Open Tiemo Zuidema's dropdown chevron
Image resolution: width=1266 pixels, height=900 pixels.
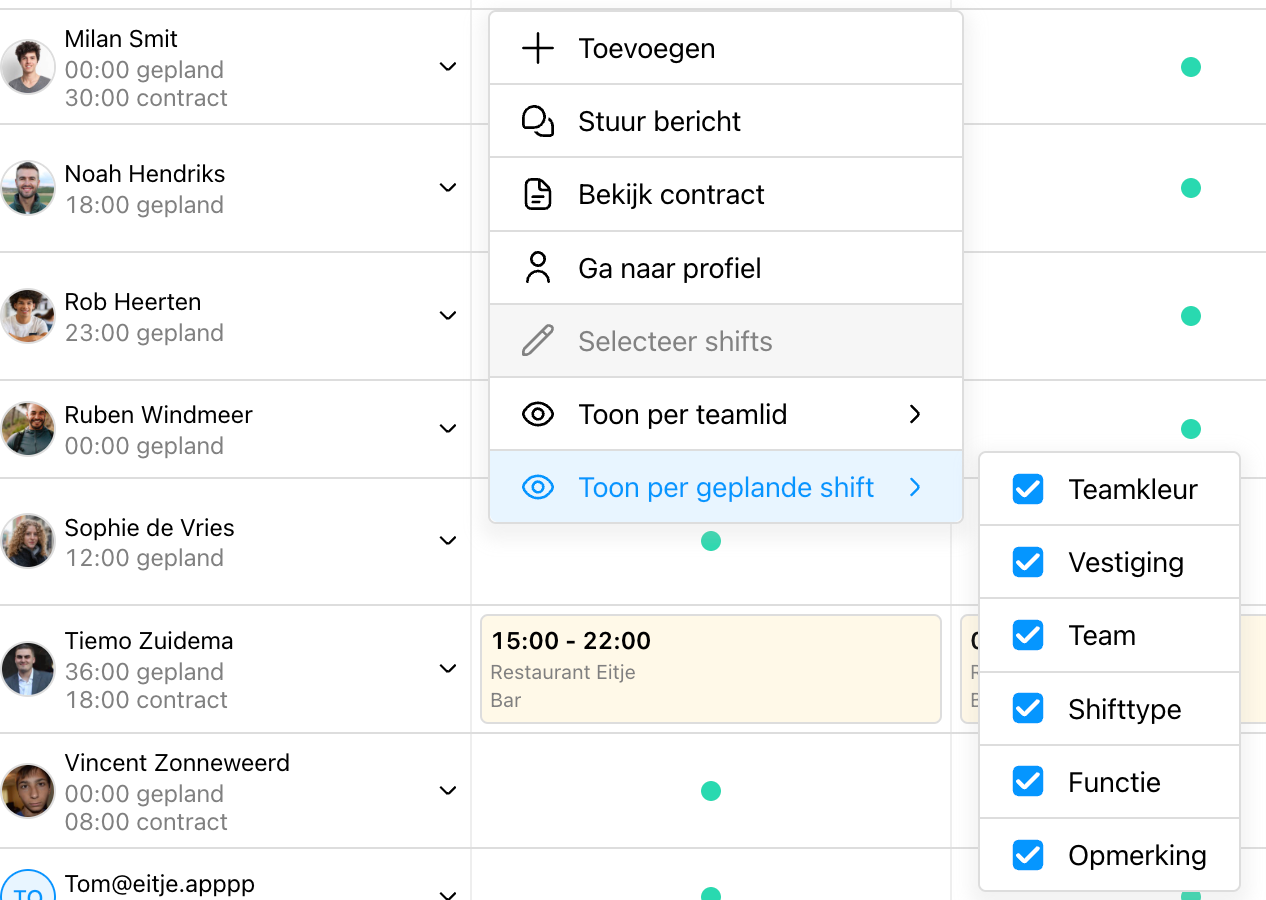[x=448, y=669]
